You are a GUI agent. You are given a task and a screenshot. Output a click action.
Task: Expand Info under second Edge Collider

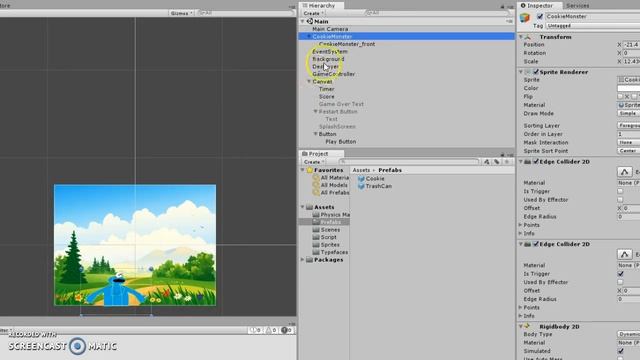pyautogui.click(x=520, y=316)
